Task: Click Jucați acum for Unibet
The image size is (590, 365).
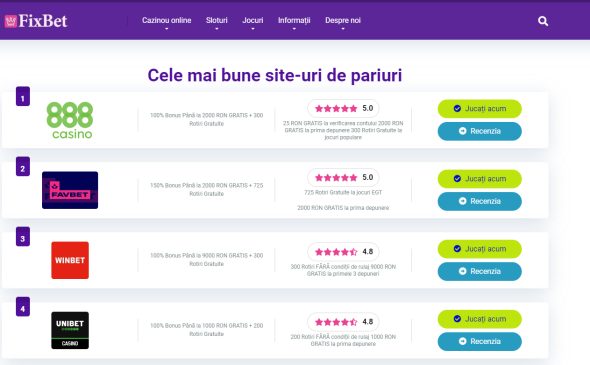Action: tap(479, 319)
